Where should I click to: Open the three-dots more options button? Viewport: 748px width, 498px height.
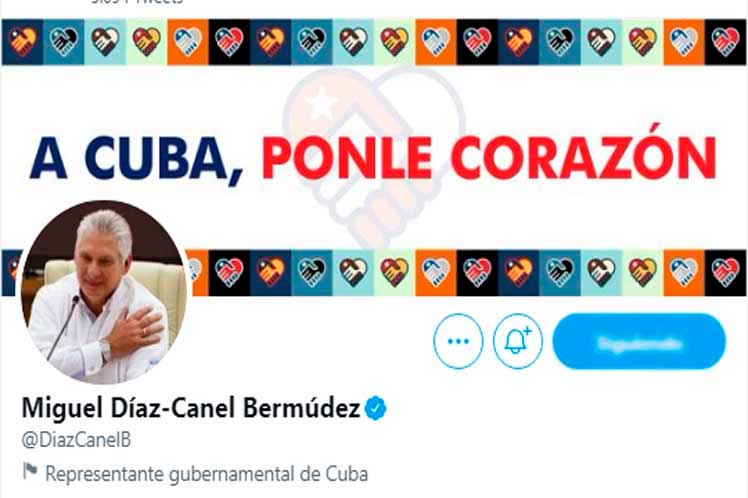pyautogui.click(x=458, y=341)
